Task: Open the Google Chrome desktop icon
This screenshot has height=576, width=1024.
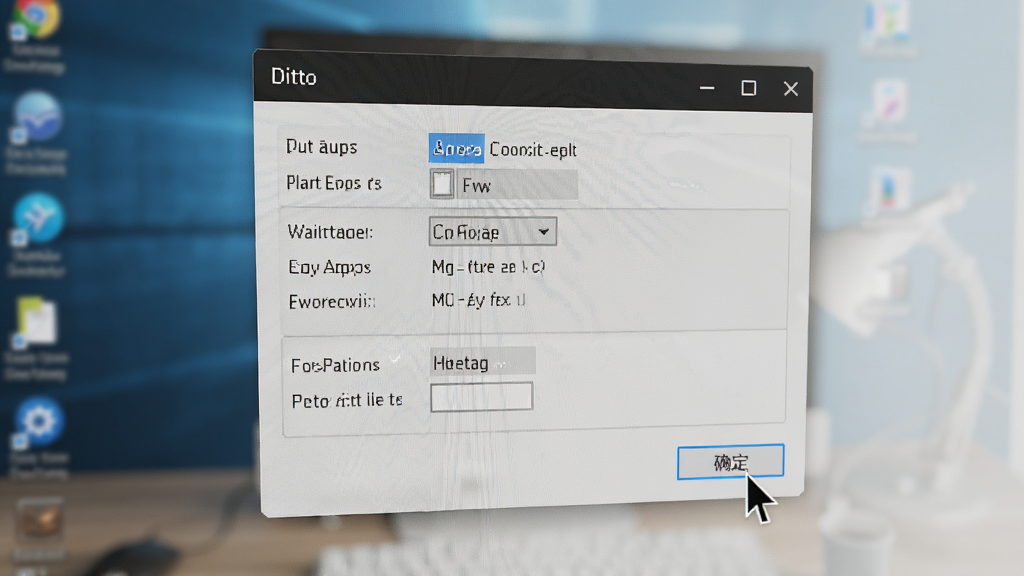Action: [x=36, y=18]
